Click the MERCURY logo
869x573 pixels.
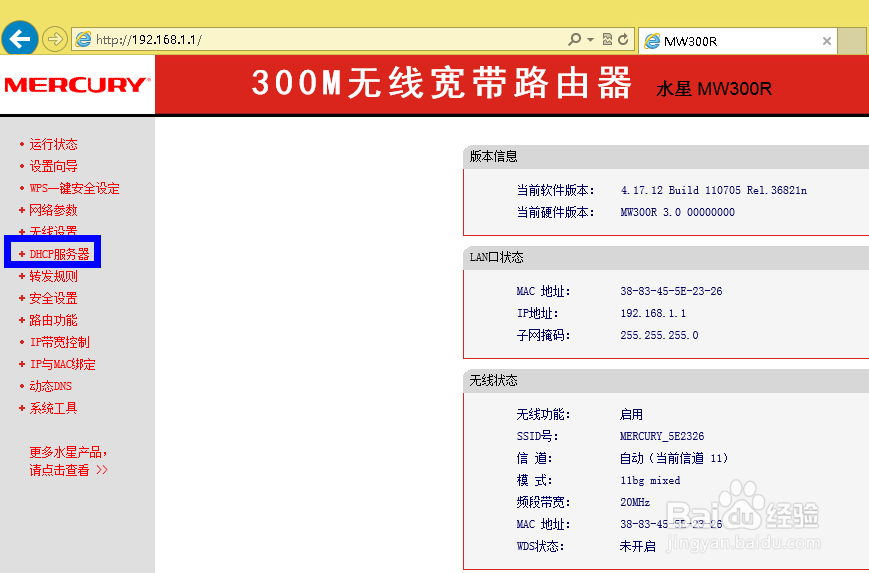(77, 85)
